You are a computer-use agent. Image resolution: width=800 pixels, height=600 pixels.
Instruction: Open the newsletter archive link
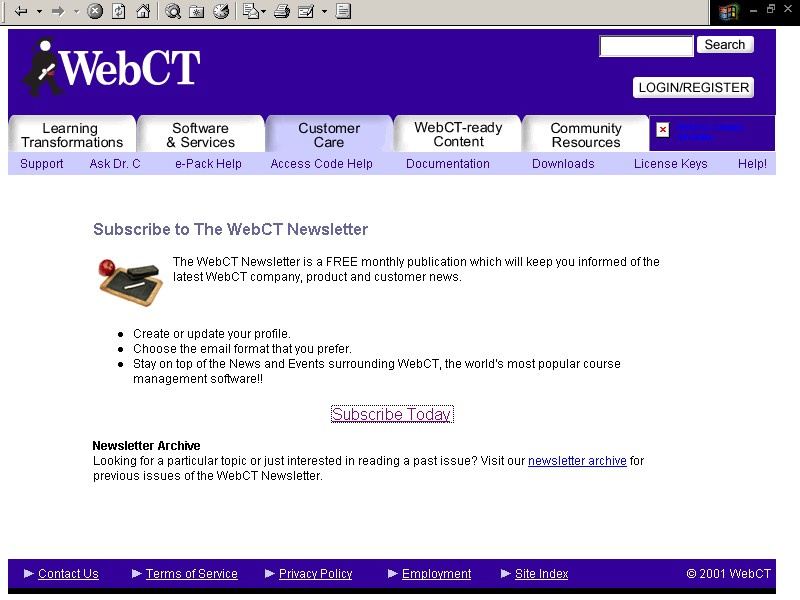click(x=577, y=461)
